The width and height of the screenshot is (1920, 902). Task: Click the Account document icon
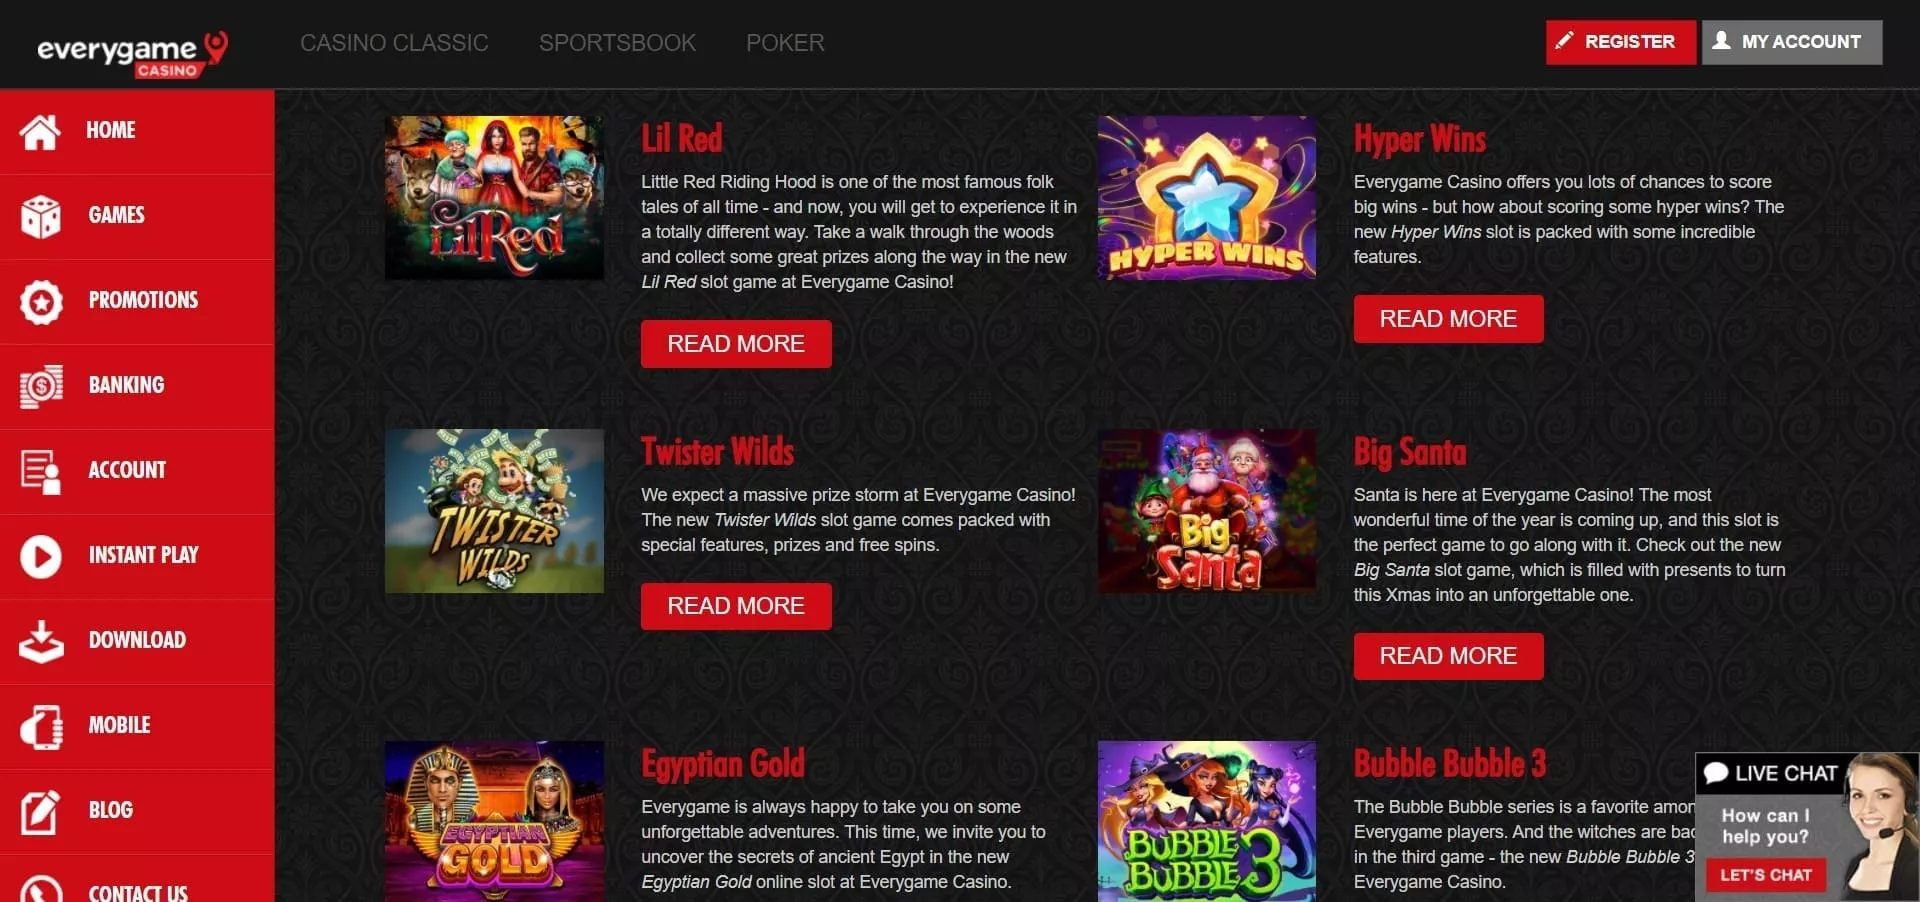pyautogui.click(x=40, y=471)
